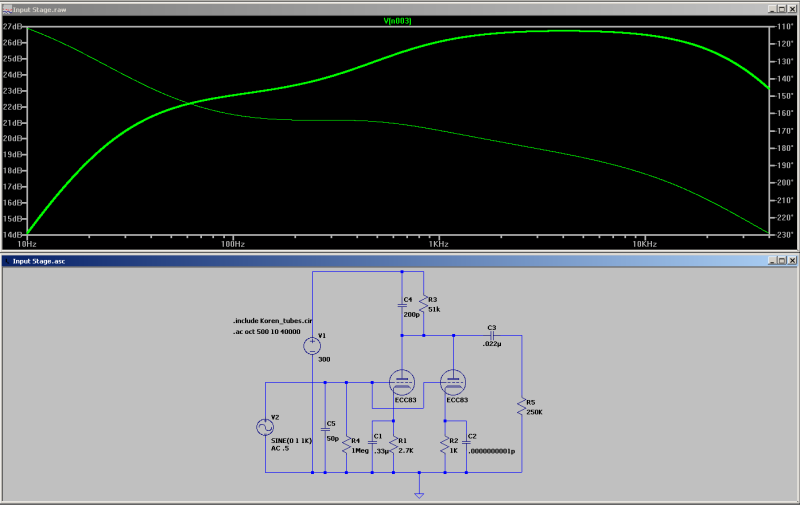
Task: Click the -110° phase axis label
Action: [x=785, y=27]
